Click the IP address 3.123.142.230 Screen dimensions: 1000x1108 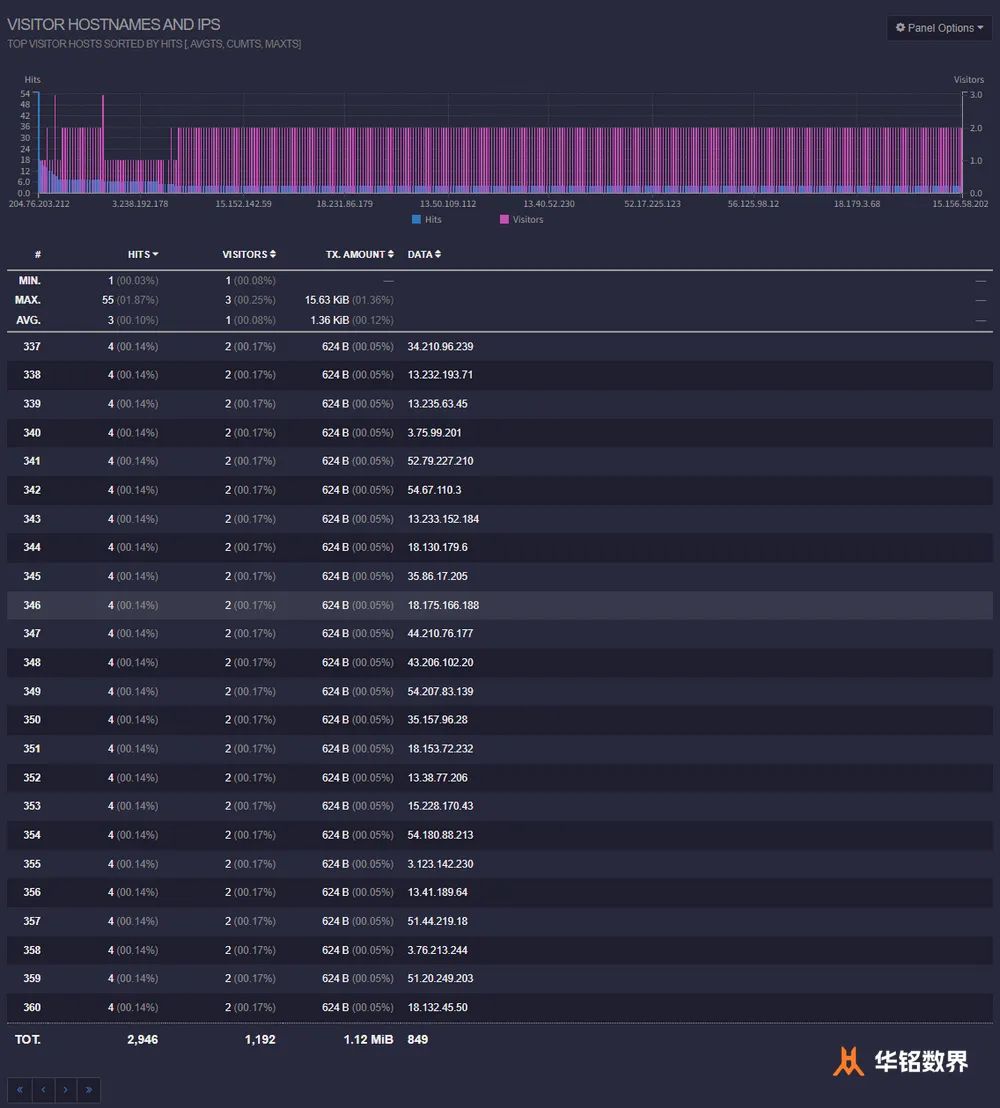click(440, 864)
